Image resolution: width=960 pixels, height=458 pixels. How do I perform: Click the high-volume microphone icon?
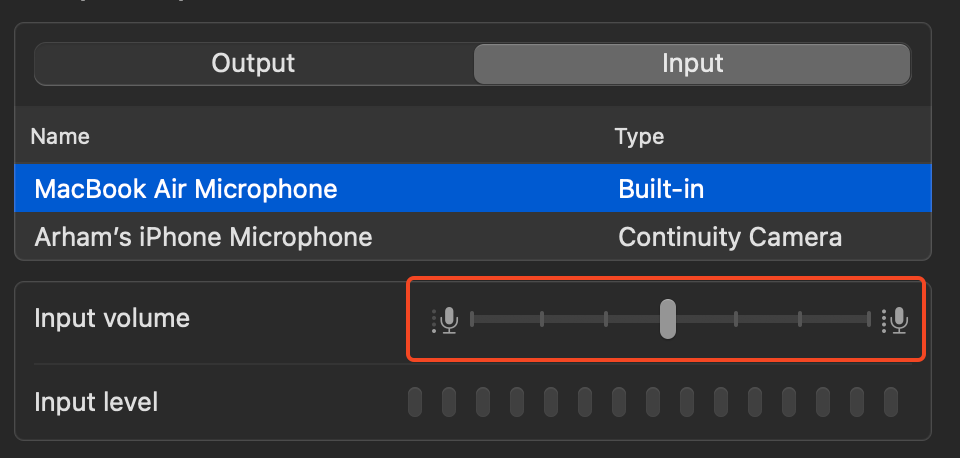click(895, 320)
